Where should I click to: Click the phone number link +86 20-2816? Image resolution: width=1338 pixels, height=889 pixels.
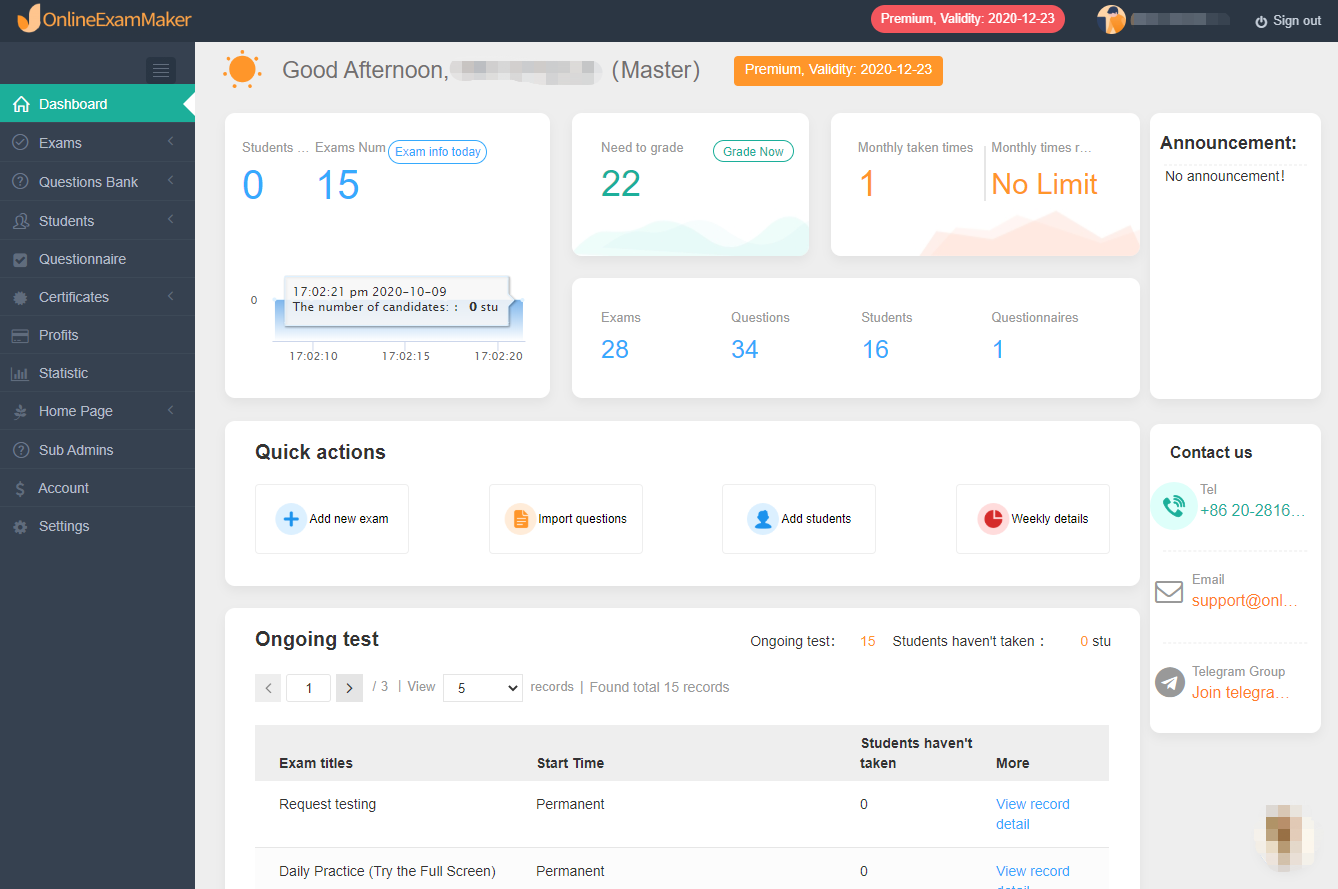click(x=1253, y=510)
